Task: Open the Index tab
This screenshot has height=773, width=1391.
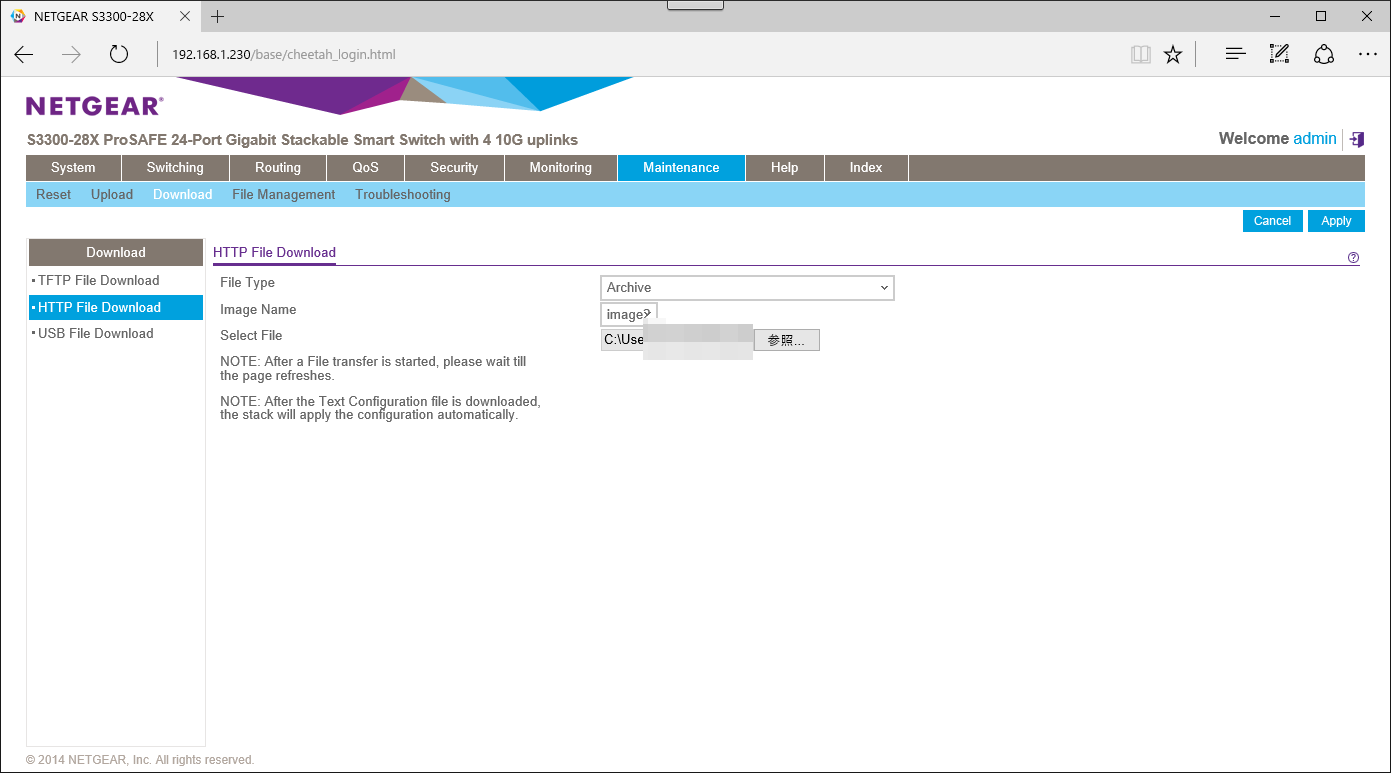Action: tap(866, 168)
